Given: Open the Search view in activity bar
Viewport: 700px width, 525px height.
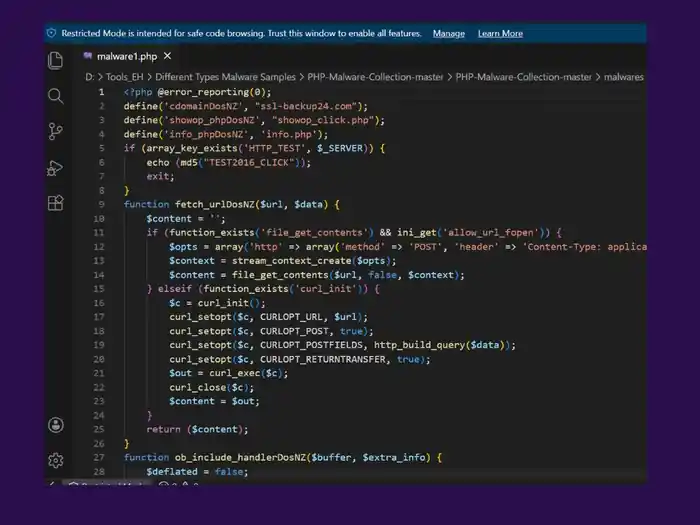Looking at the screenshot, I should [55, 96].
